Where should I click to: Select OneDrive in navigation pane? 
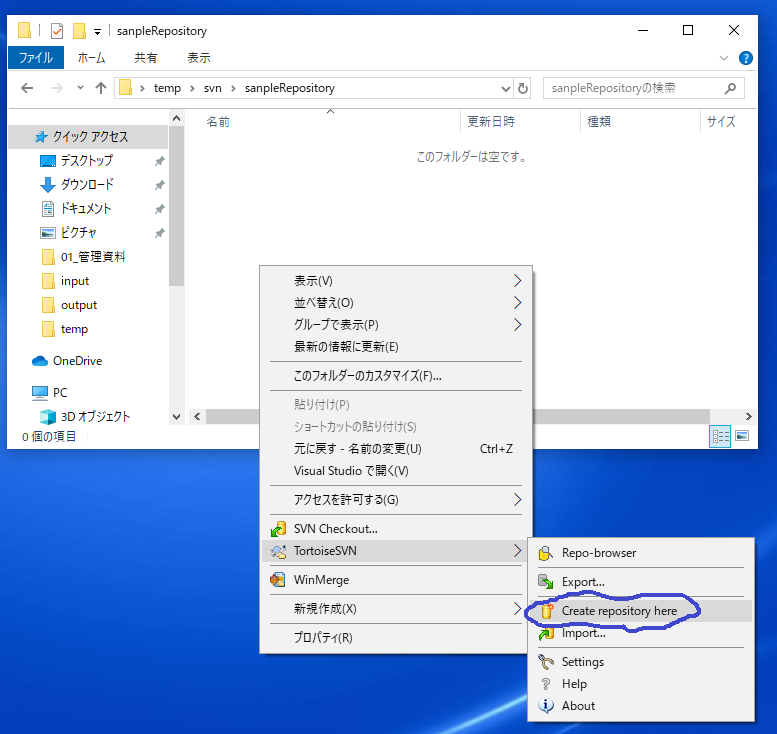[77, 361]
